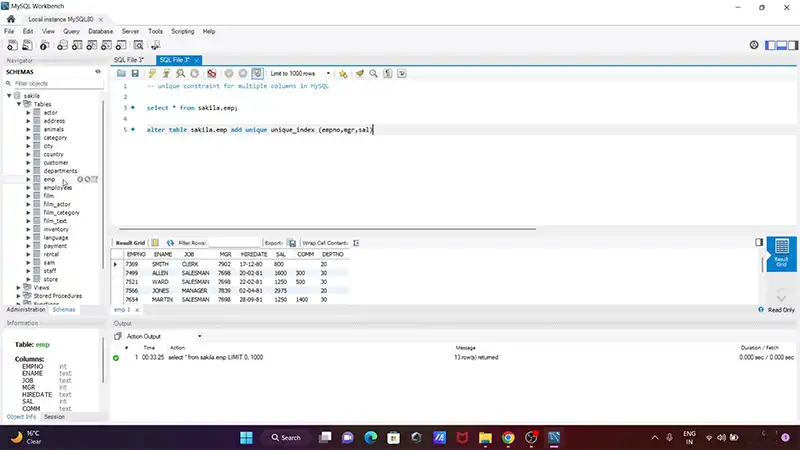Expand the actor table node
This screenshot has width=800, height=450.
click(29, 112)
